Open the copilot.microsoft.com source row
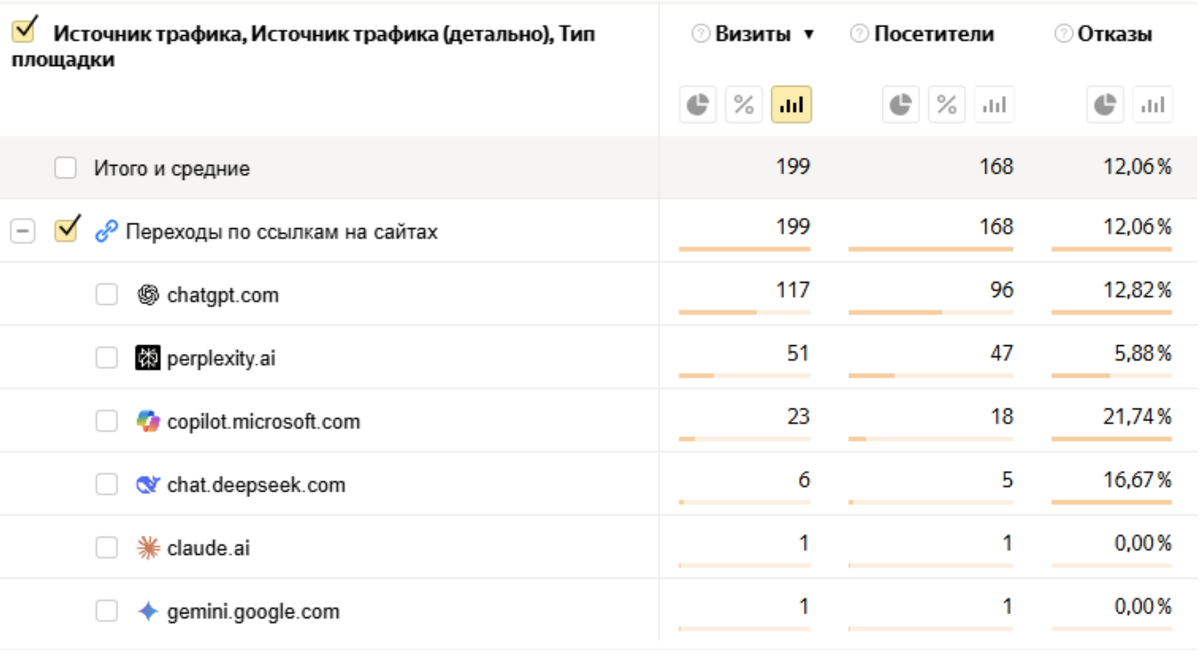The image size is (1200, 660). tap(263, 422)
